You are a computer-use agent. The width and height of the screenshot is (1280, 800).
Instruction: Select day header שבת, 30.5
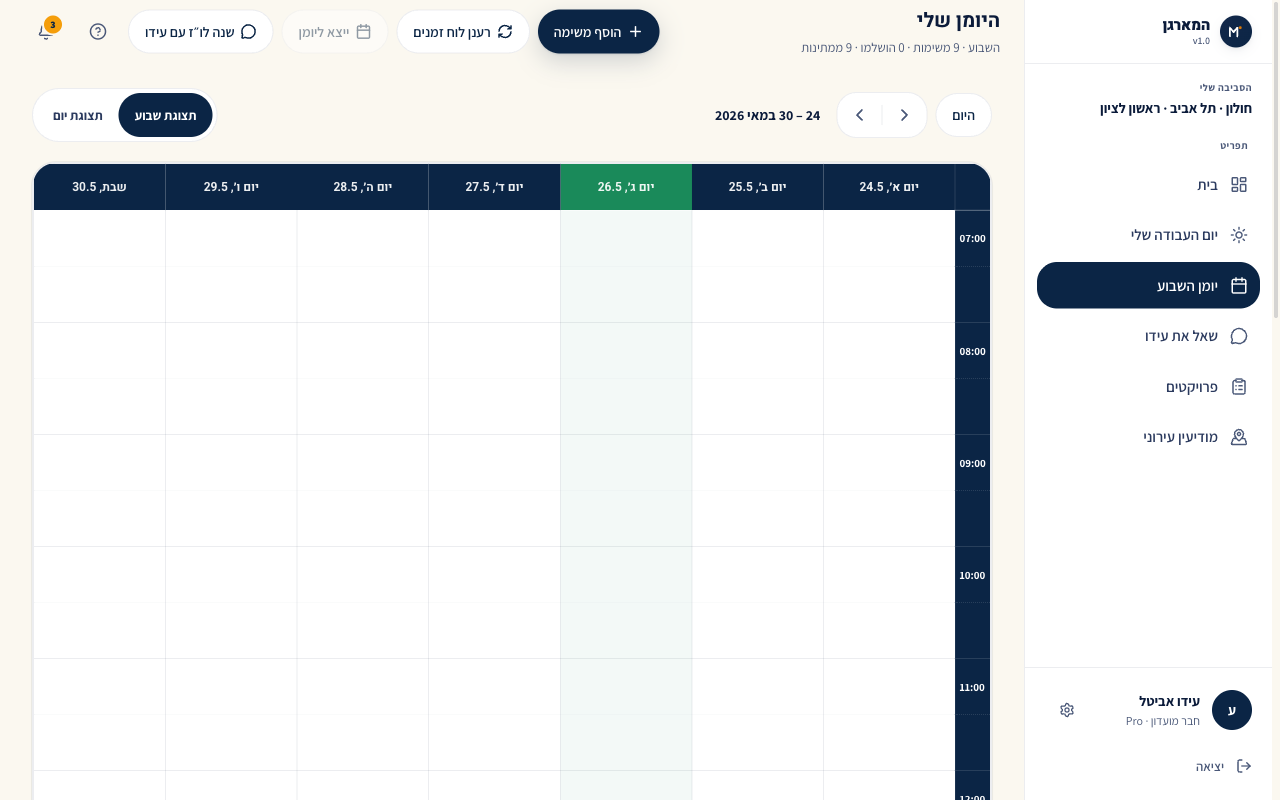coord(99,187)
